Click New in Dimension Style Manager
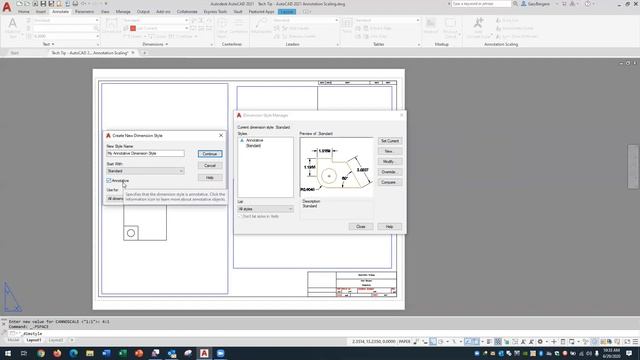 [389, 151]
